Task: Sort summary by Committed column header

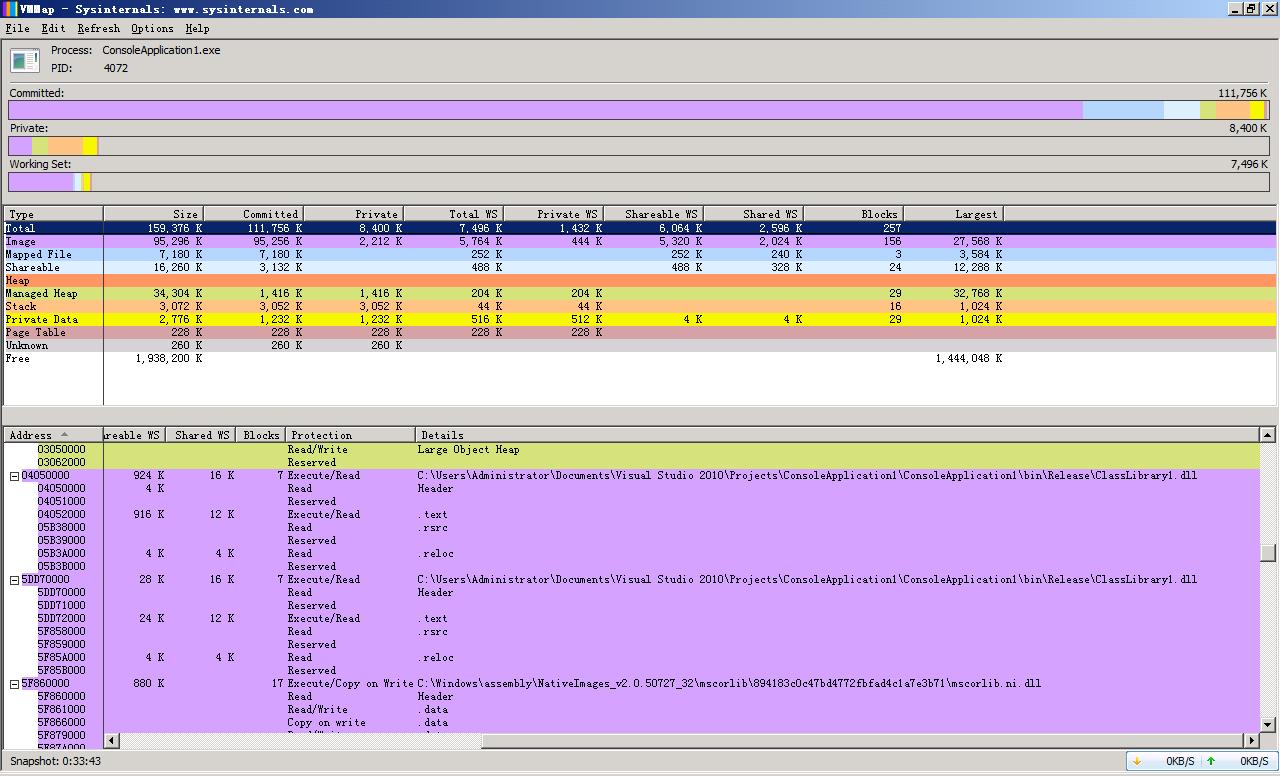Action: pos(254,214)
